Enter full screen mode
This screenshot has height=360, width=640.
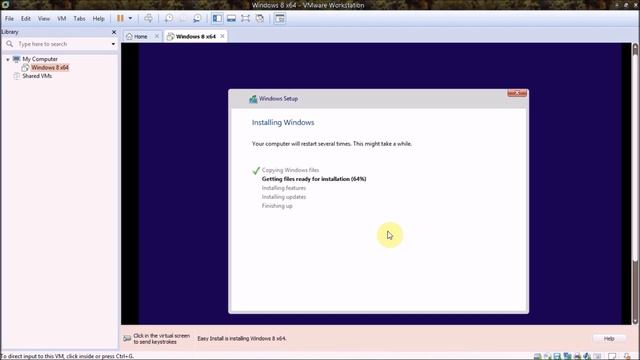click(245, 18)
